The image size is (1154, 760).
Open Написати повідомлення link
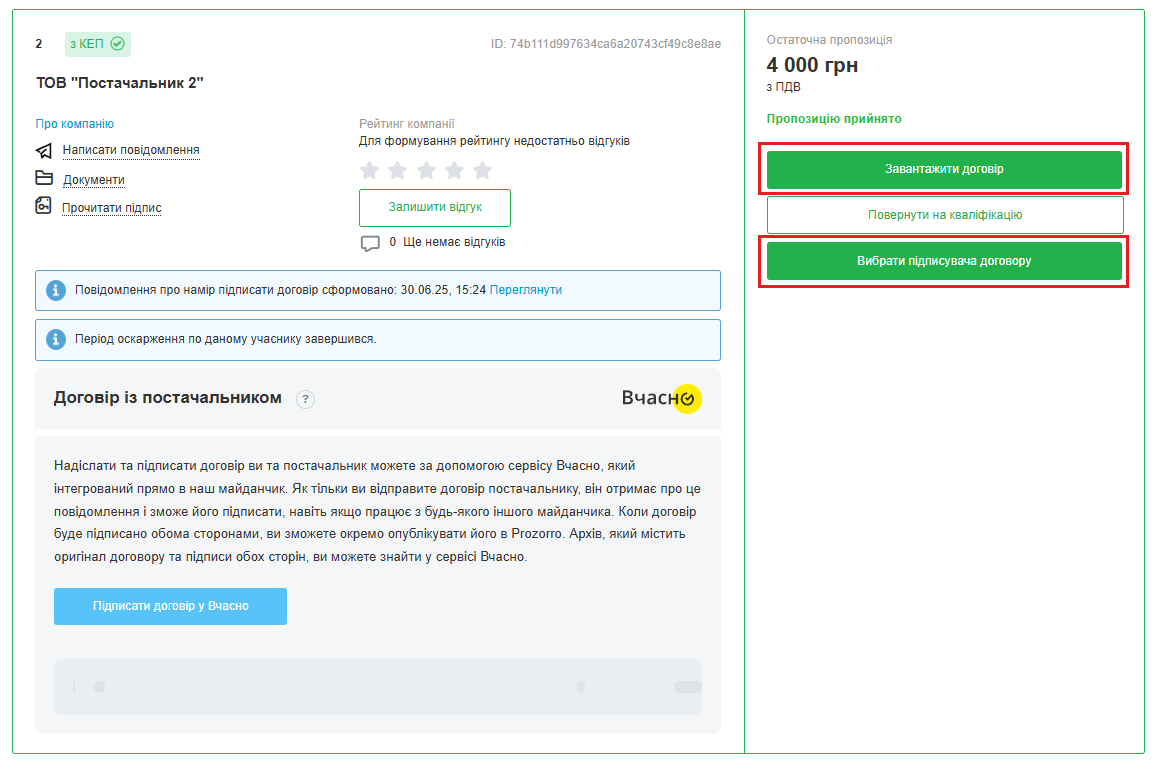pos(131,151)
